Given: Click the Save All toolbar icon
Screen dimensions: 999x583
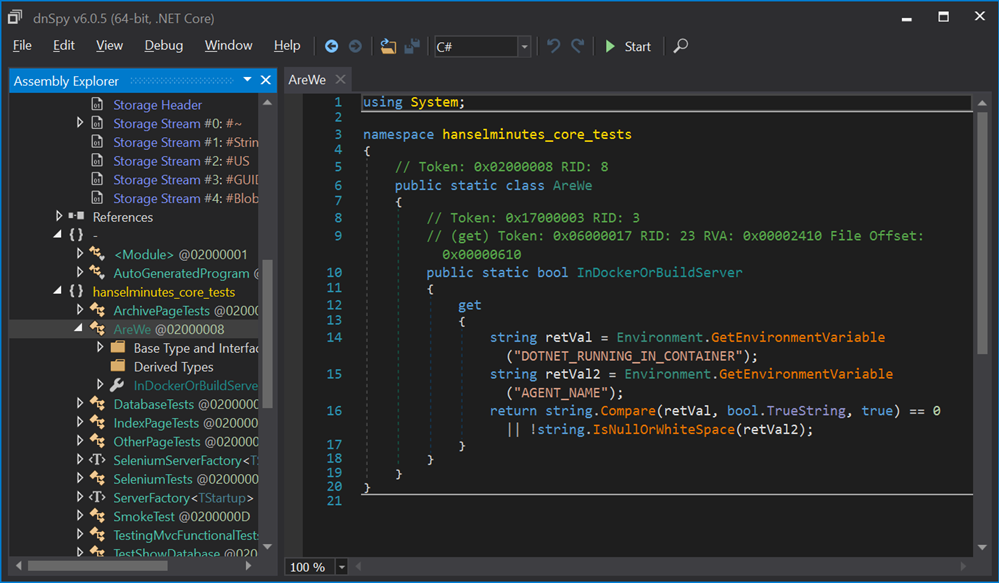Looking at the screenshot, I should click(x=411, y=46).
